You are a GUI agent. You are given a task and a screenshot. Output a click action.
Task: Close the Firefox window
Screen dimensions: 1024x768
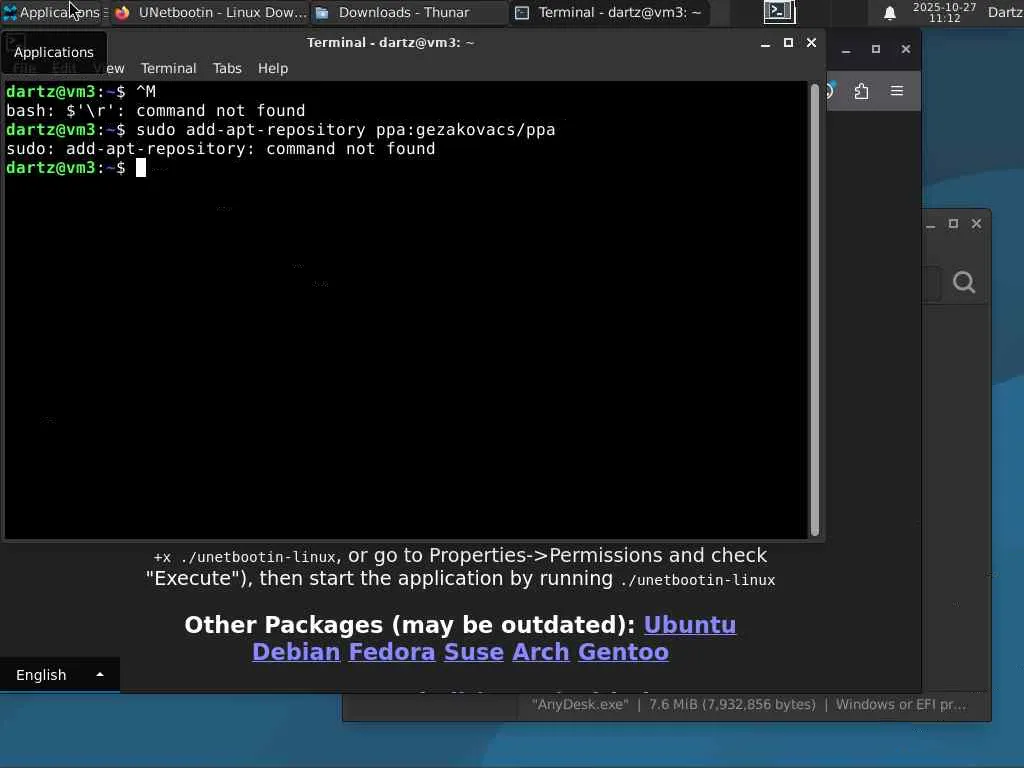click(x=906, y=49)
